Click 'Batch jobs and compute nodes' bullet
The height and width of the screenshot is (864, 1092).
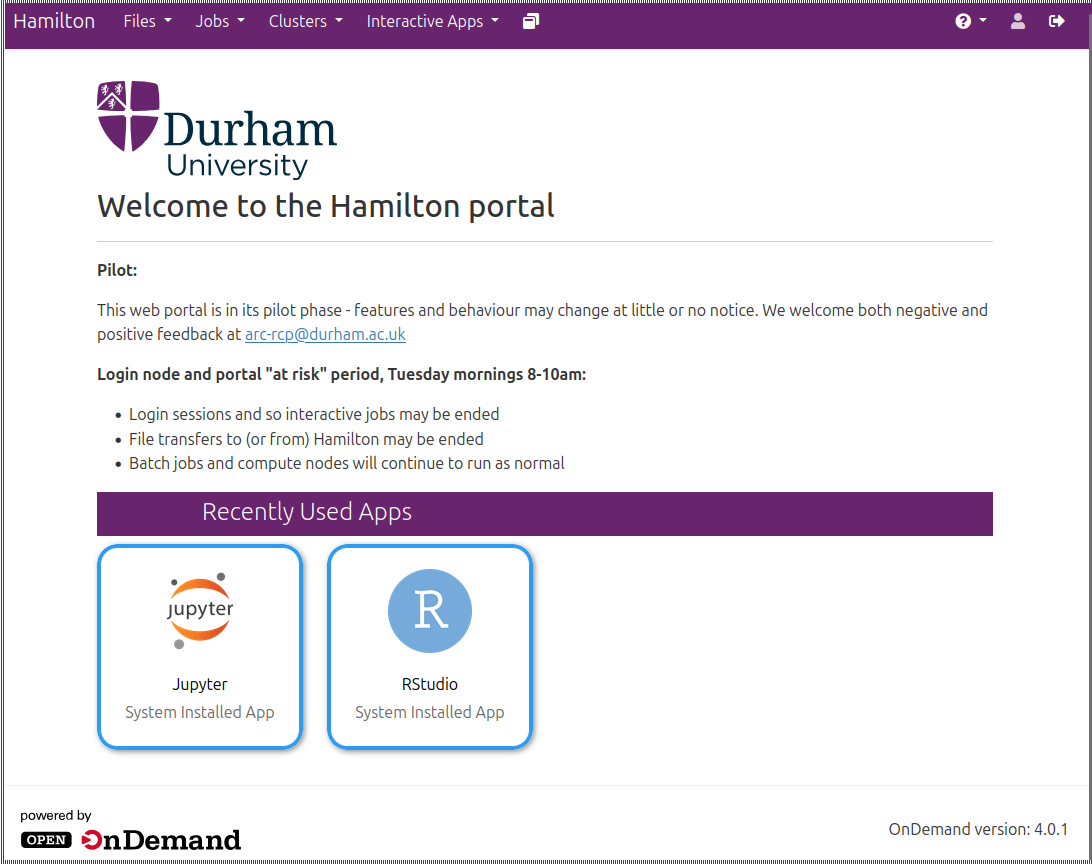pos(347,464)
